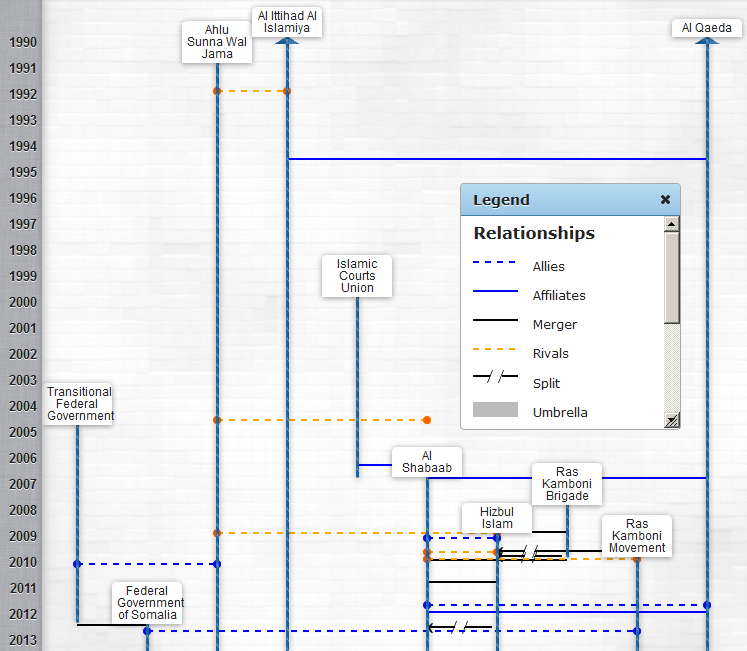This screenshot has width=747, height=651.
Task: Click the Rivals legend label
Action: [x=551, y=354]
